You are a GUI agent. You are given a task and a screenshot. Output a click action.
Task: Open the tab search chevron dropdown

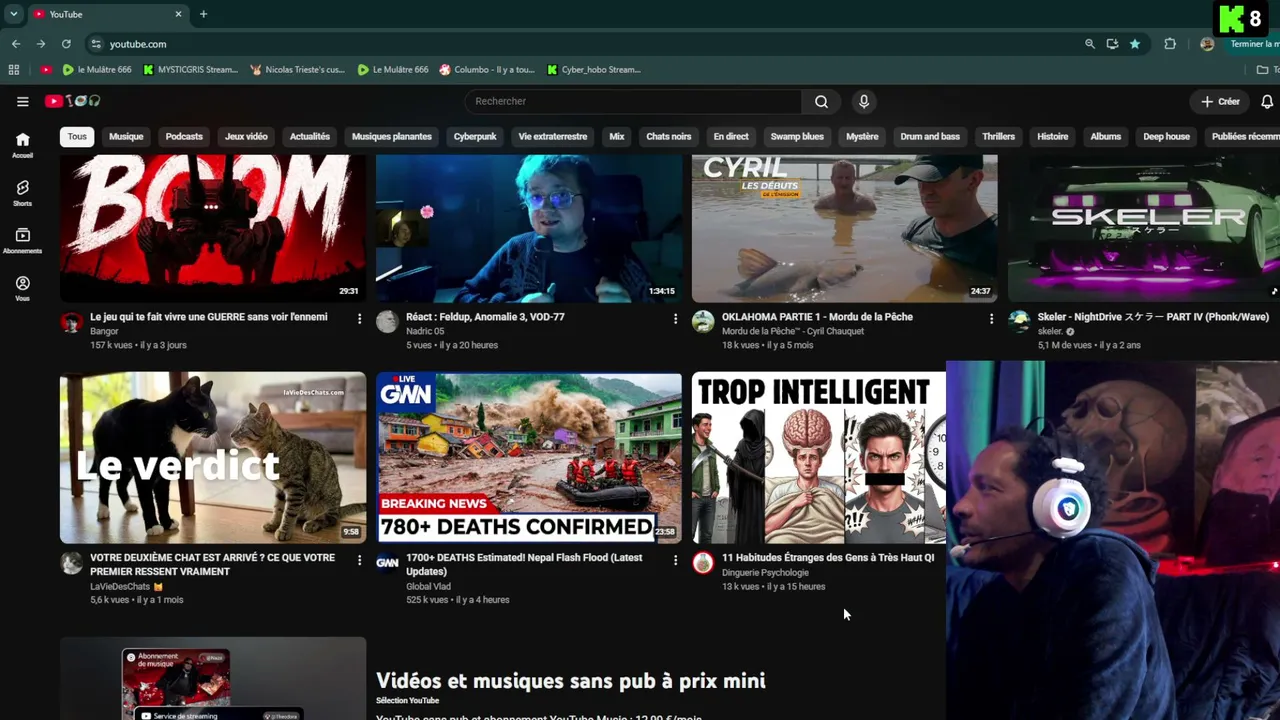click(14, 14)
